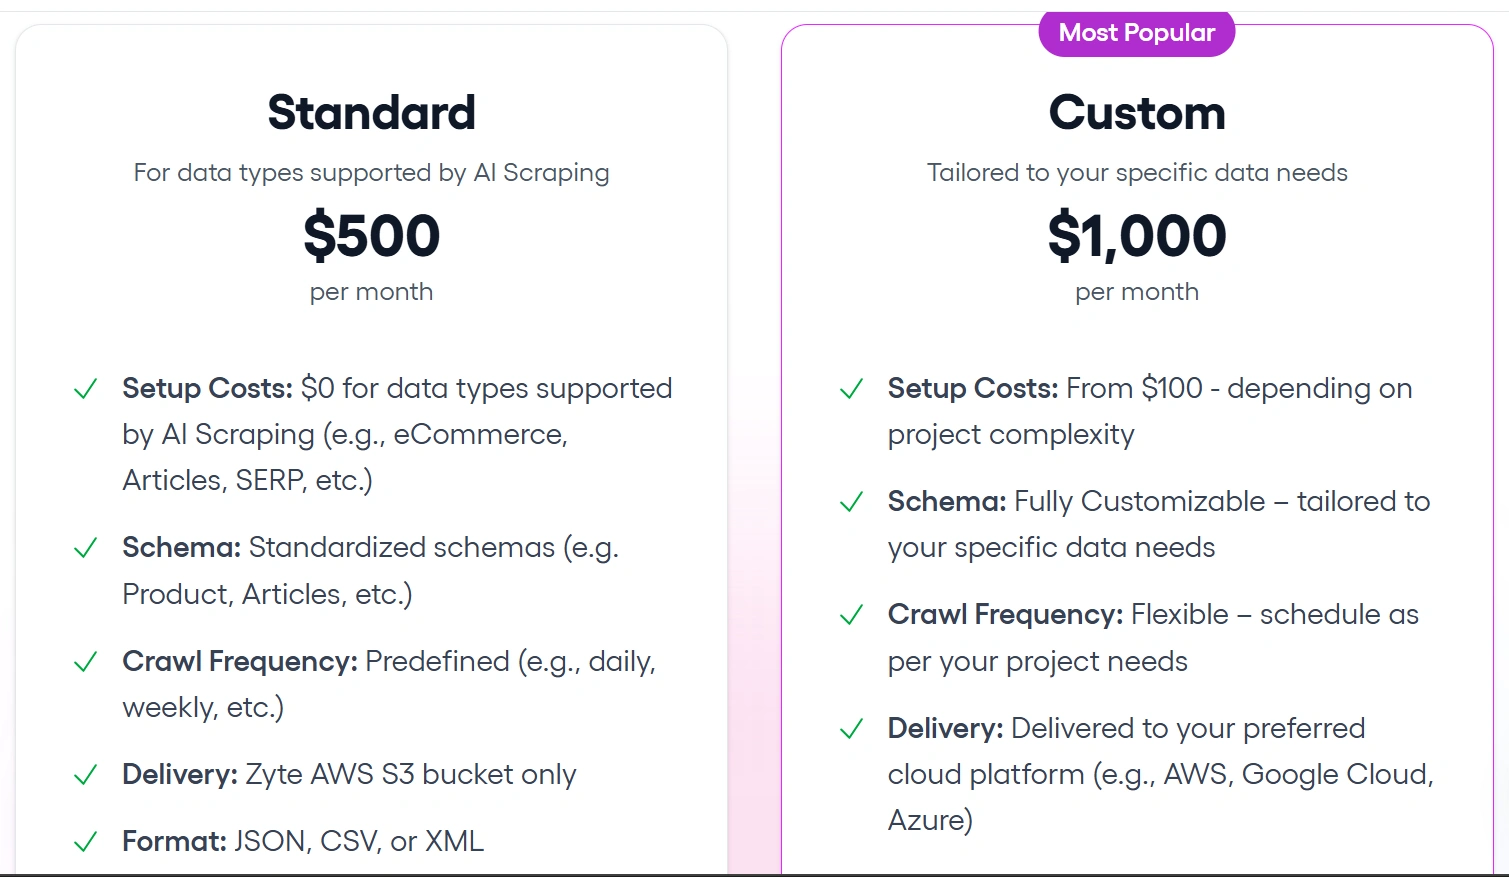Click the "Delivery: Zyte AWS S3 bucket only" text

(x=349, y=775)
